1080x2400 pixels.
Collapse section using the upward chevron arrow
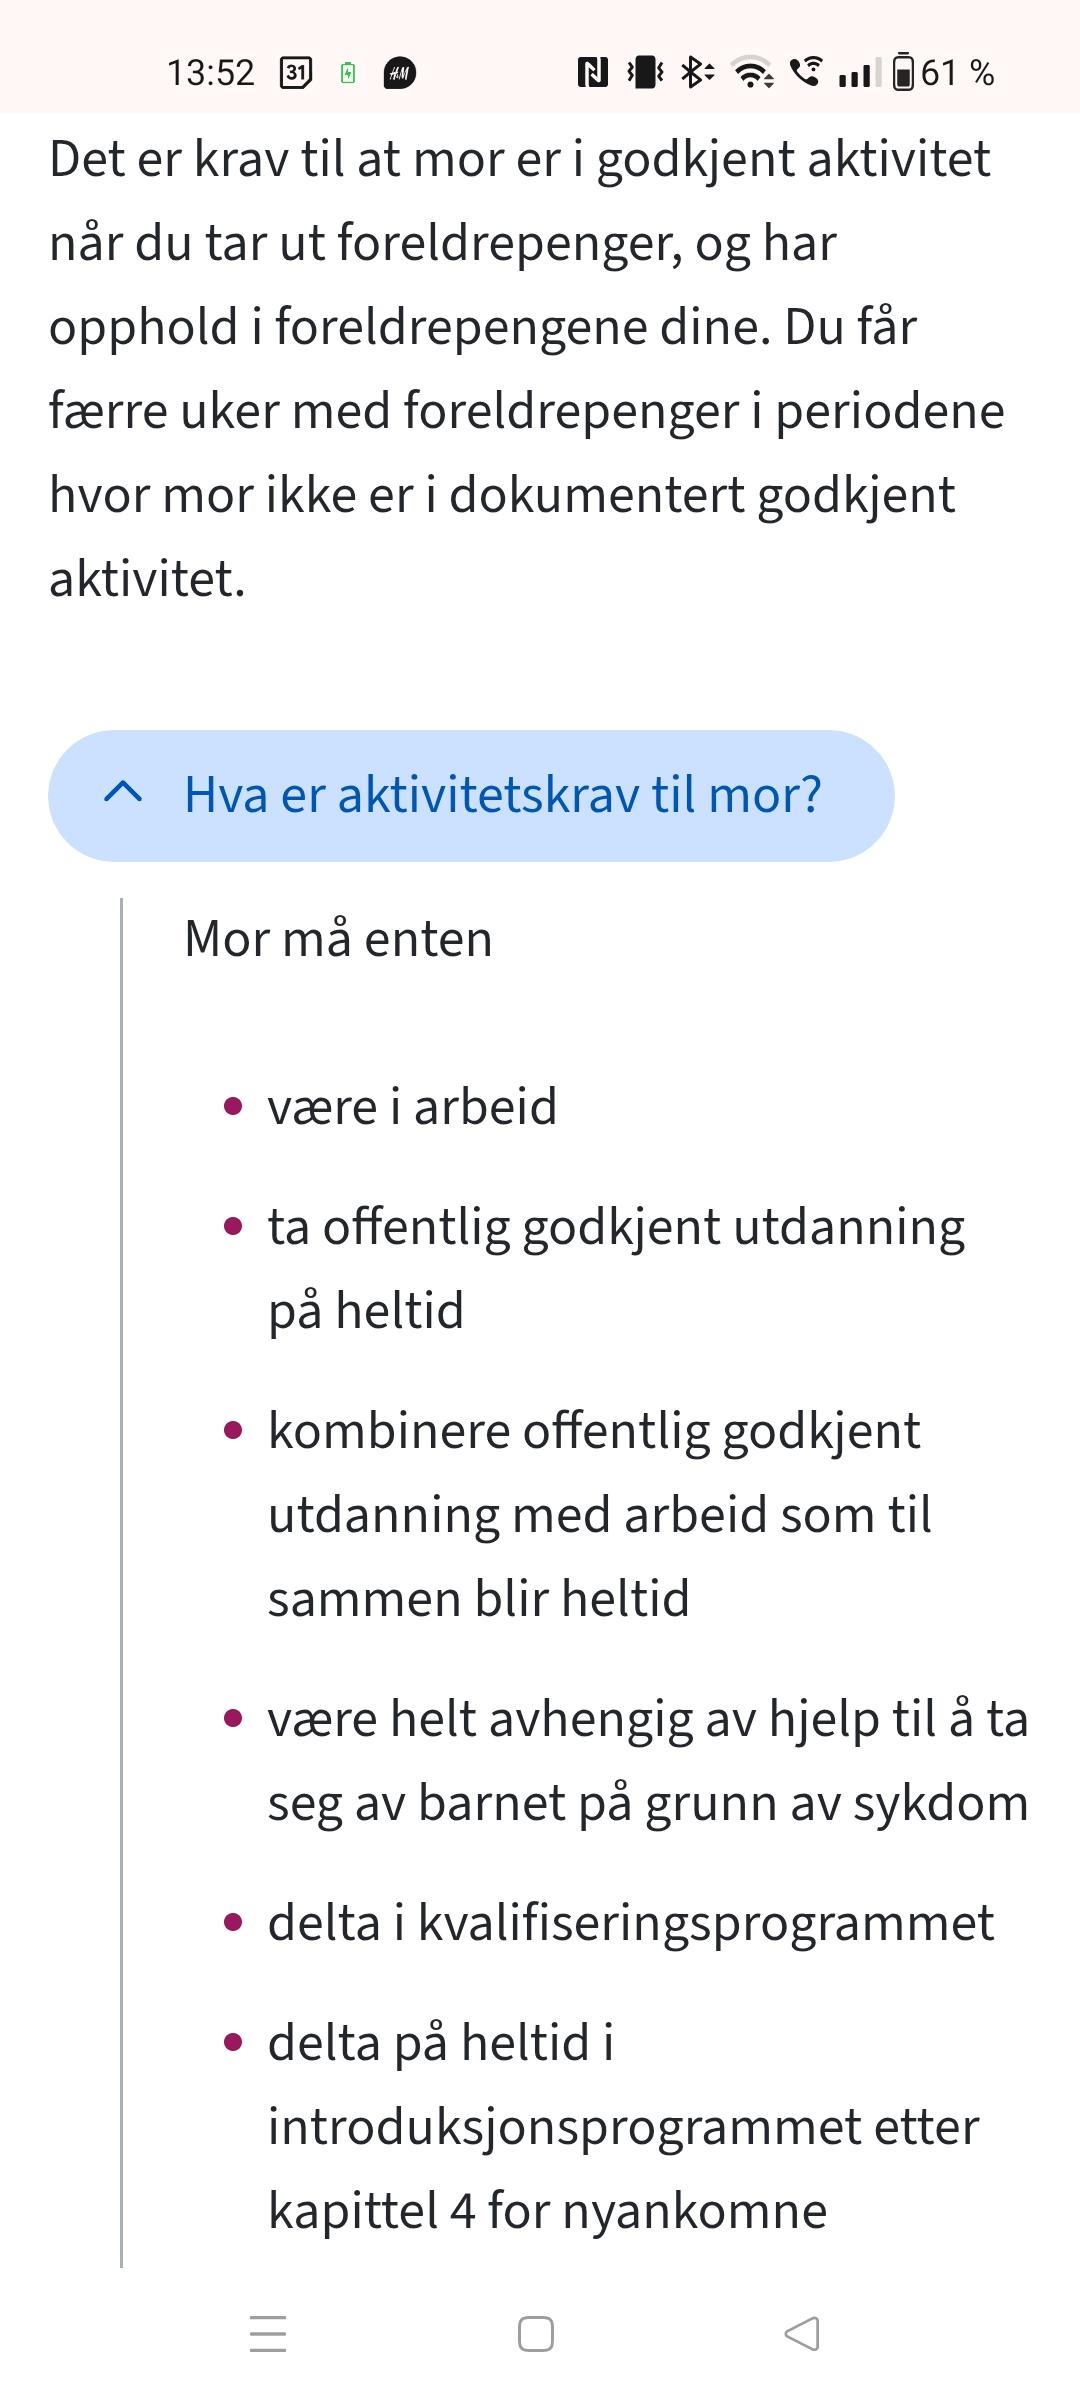coord(123,795)
